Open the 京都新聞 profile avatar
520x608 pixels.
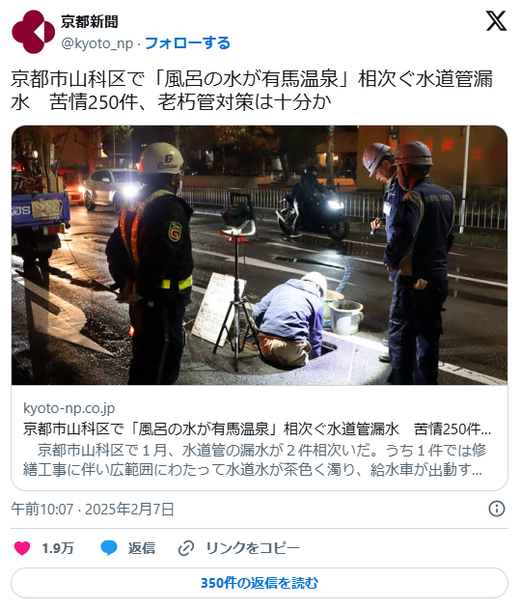pyautogui.click(x=33, y=32)
